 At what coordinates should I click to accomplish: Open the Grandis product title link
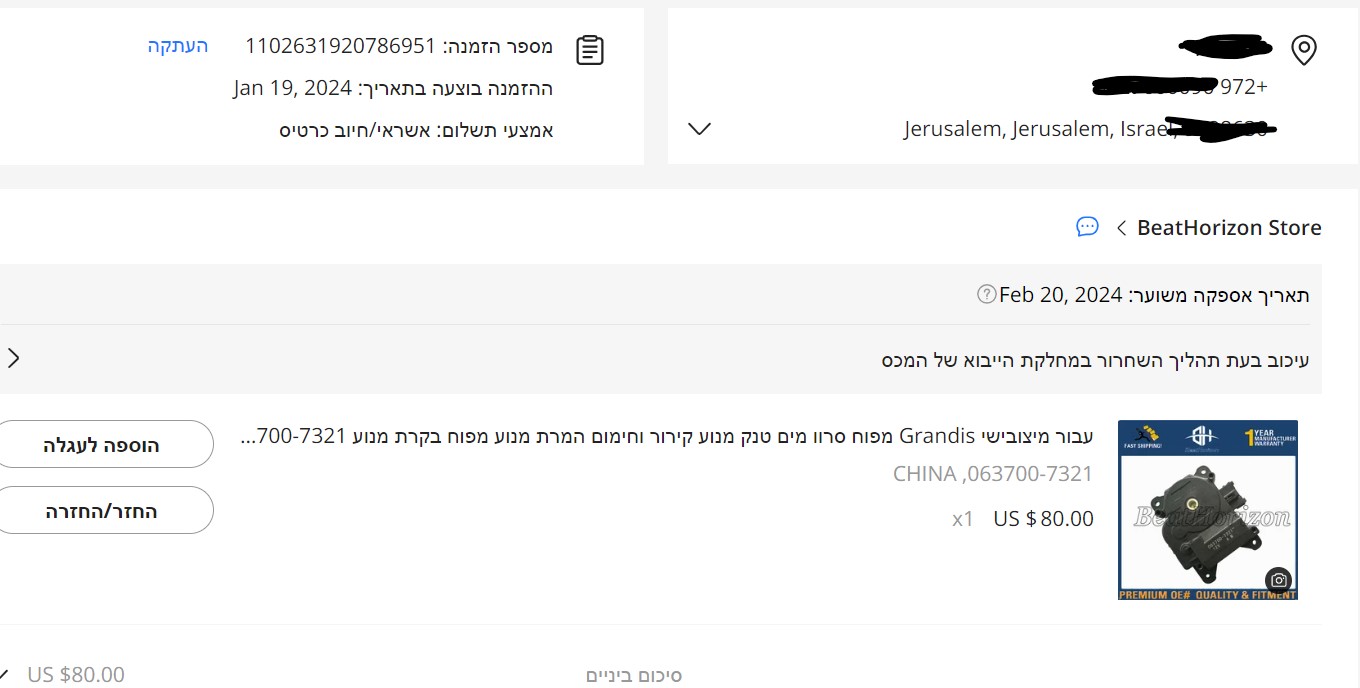click(x=668, y=436)
